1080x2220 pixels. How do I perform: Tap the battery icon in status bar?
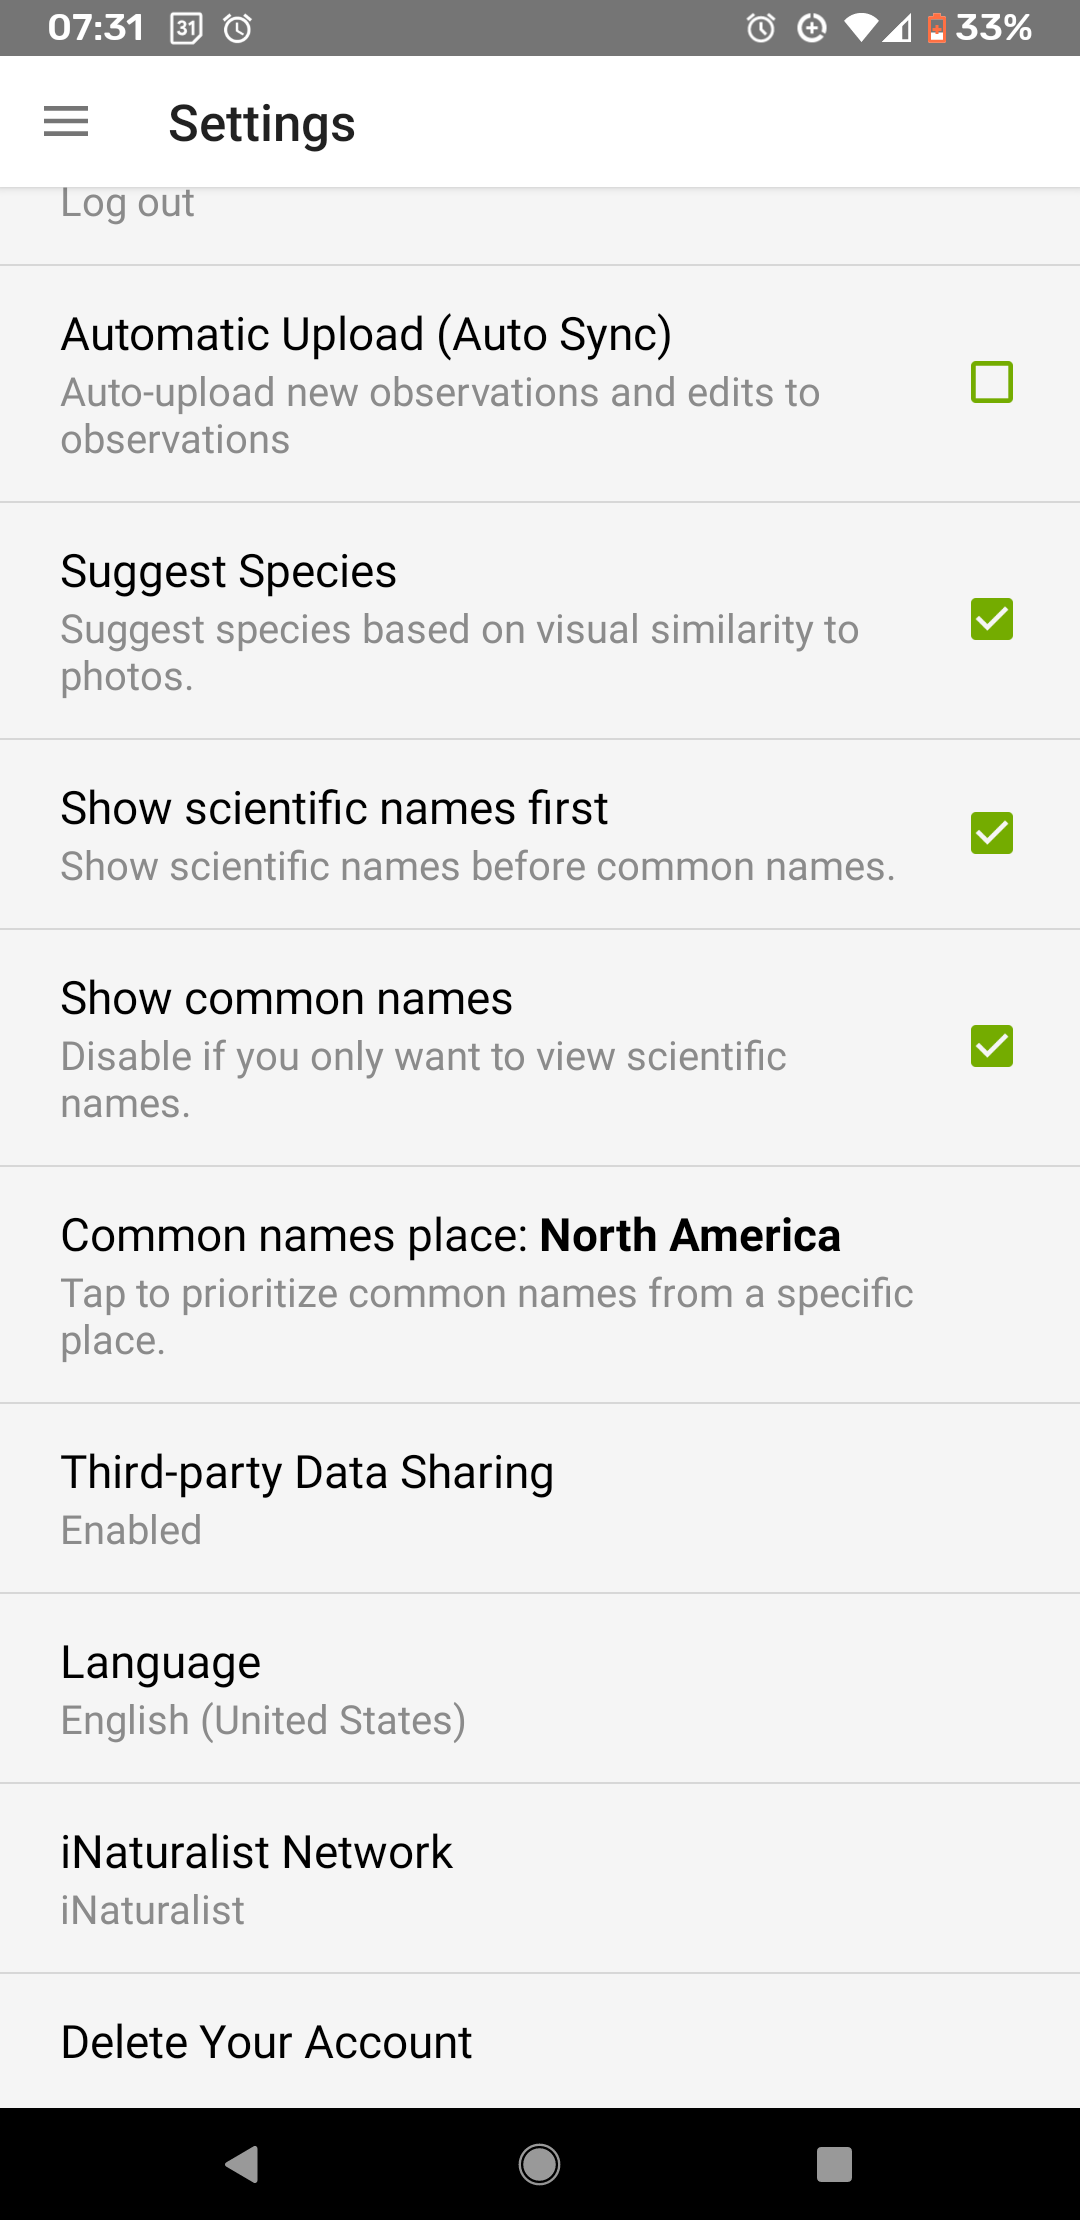(936, 28)
